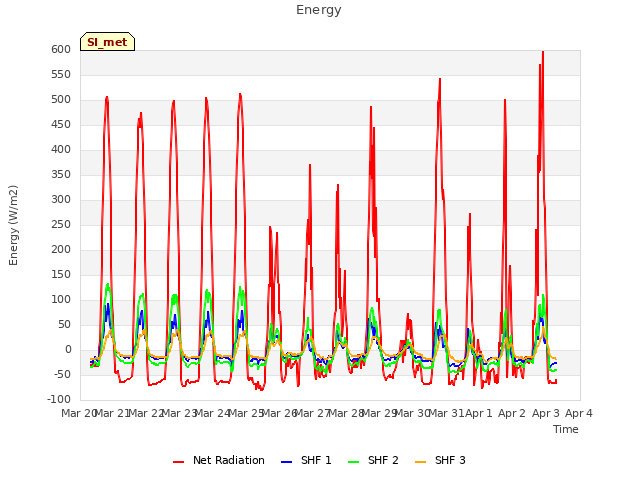Click the 100 y-axis tick label
Screen dimensions: 640x480
[61, 300]
